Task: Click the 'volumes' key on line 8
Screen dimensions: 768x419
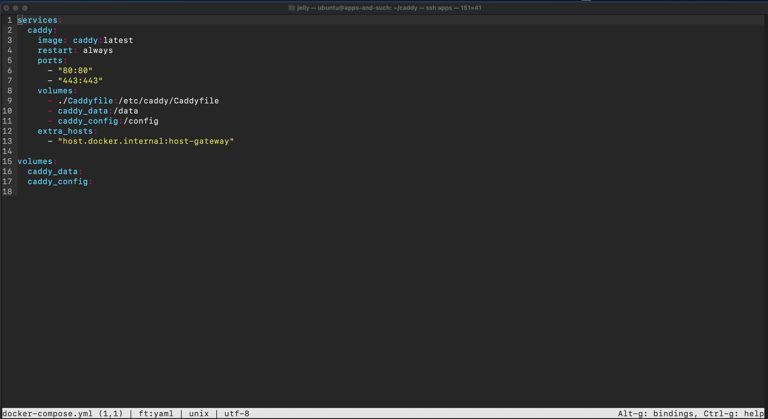Action: coord(55,91)
